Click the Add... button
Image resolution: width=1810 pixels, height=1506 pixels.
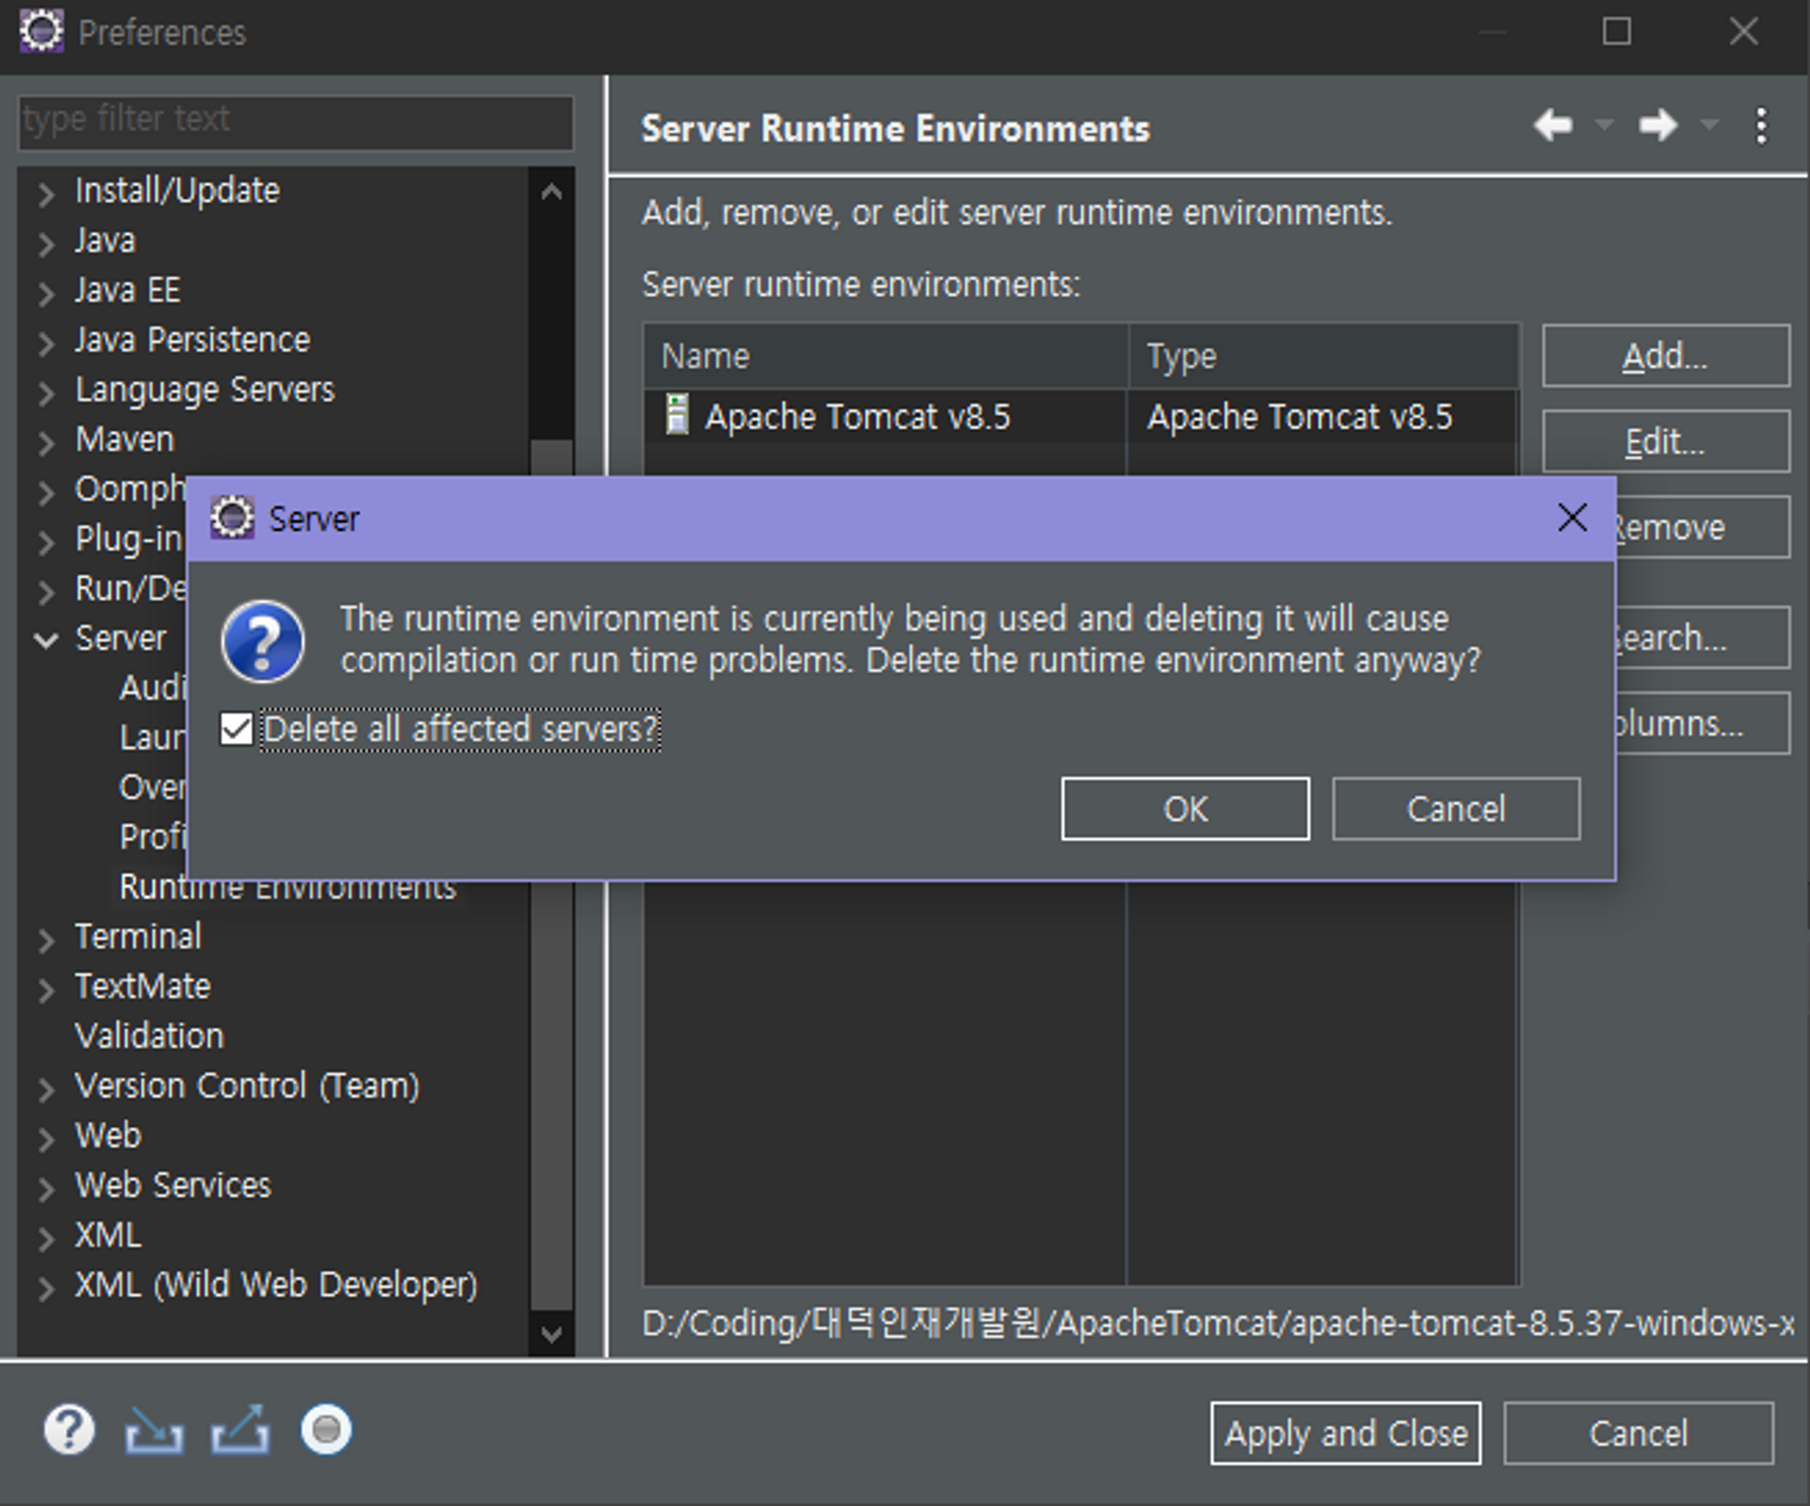pyautogui.click(x=1665, y=356)
